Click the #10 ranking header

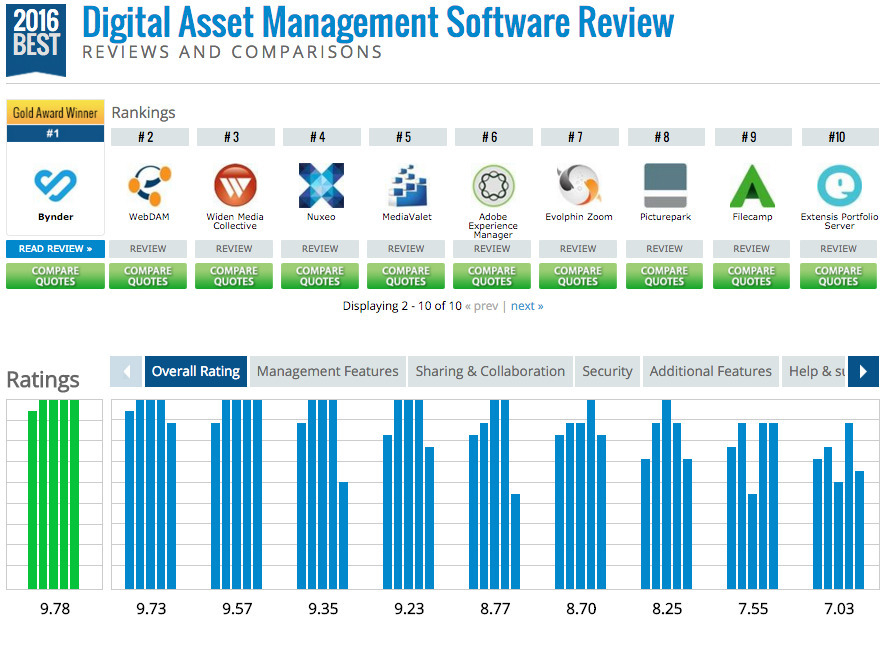click(x=840, y=137)
